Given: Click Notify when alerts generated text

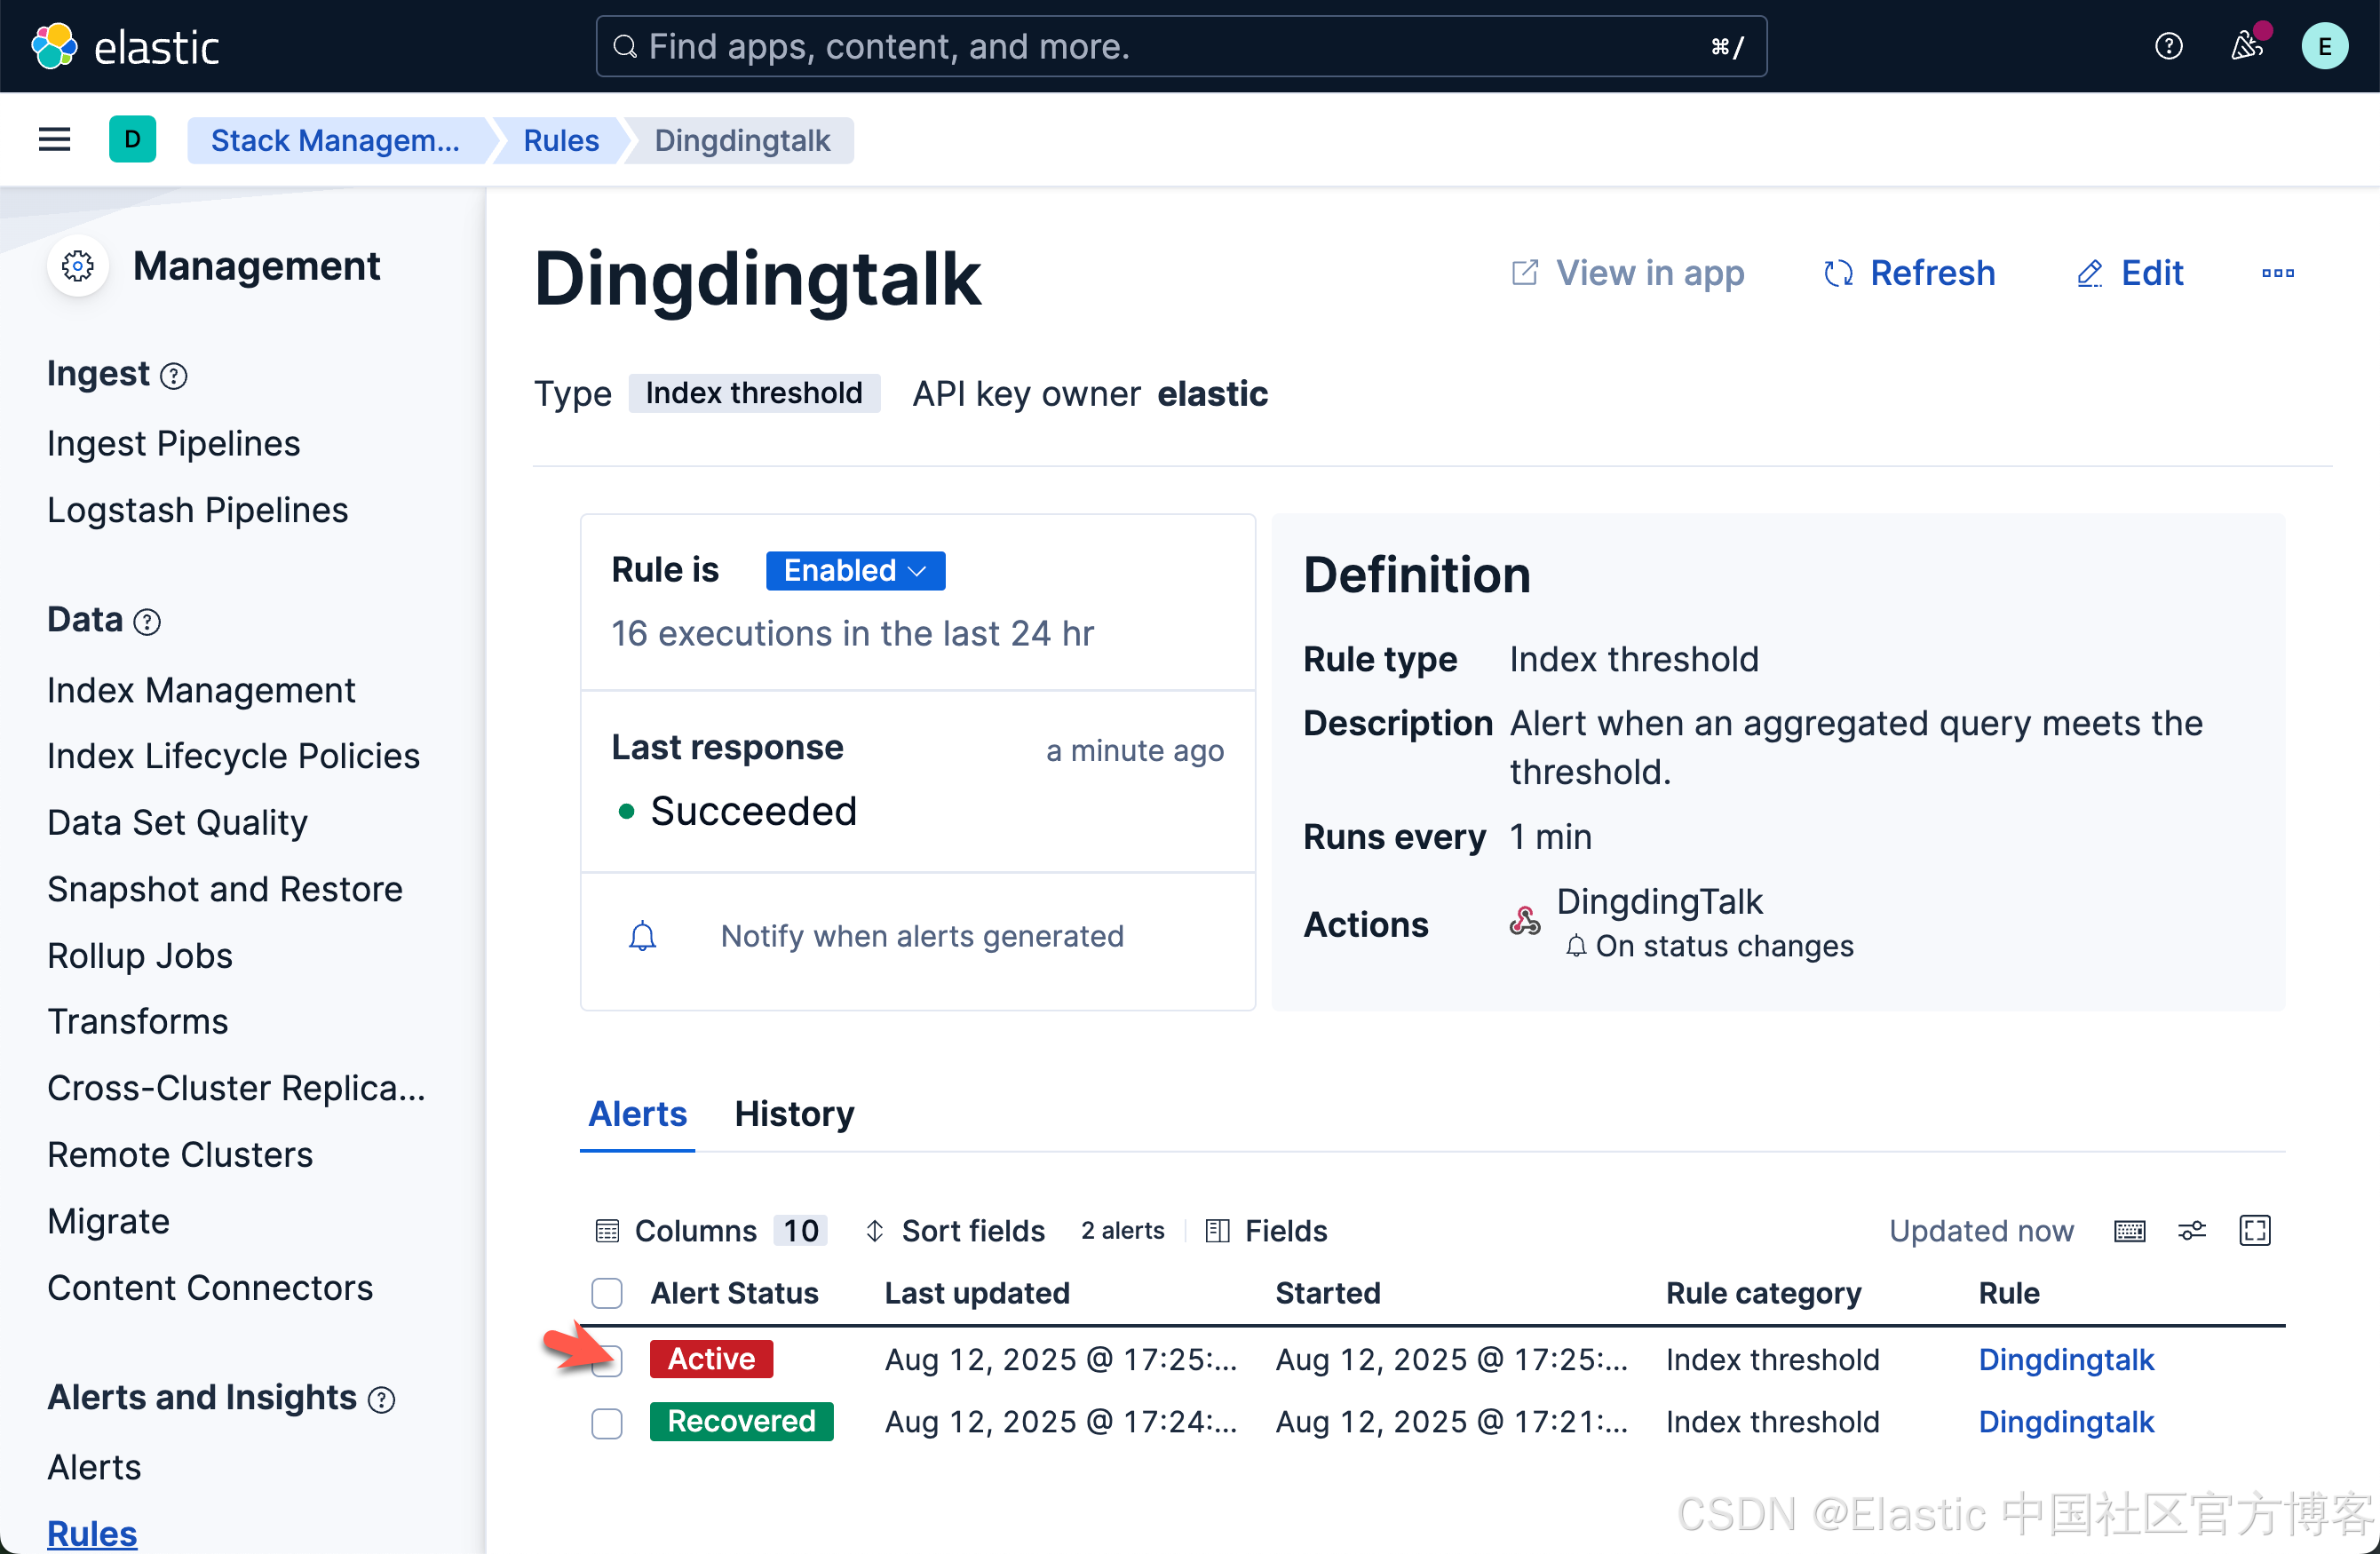Looking at the screenshot, I should (922, 936).
